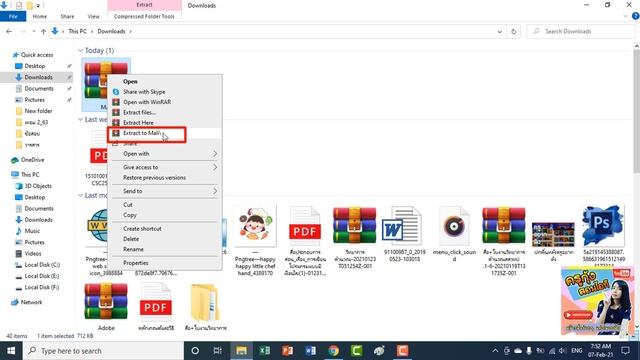Go up one folder level arrow
This screenshot has height=360, width=640.
coord(43,31)
